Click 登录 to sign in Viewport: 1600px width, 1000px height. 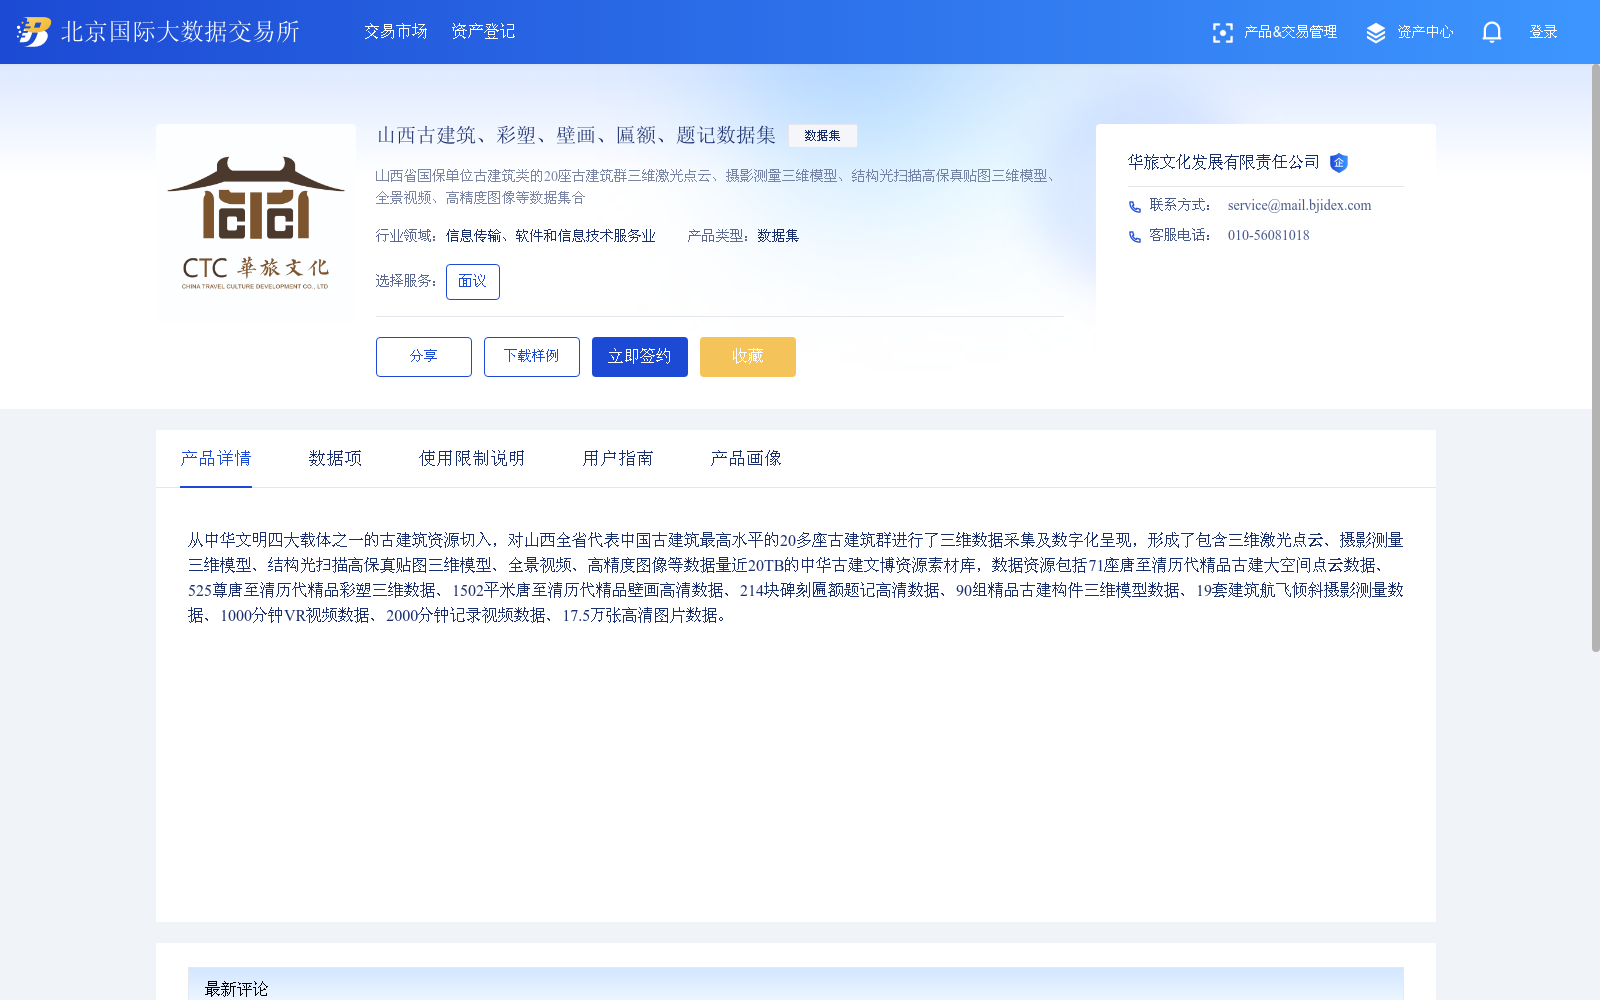click(1543, 32)
